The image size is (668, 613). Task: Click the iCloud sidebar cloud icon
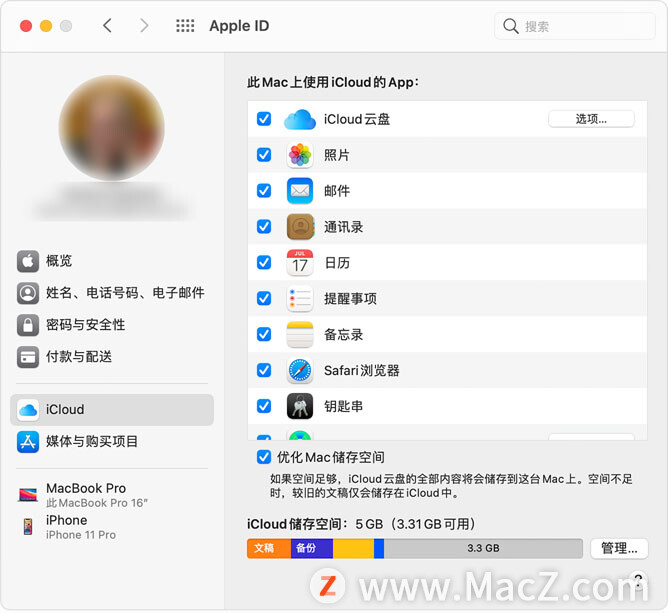(28, 410)
